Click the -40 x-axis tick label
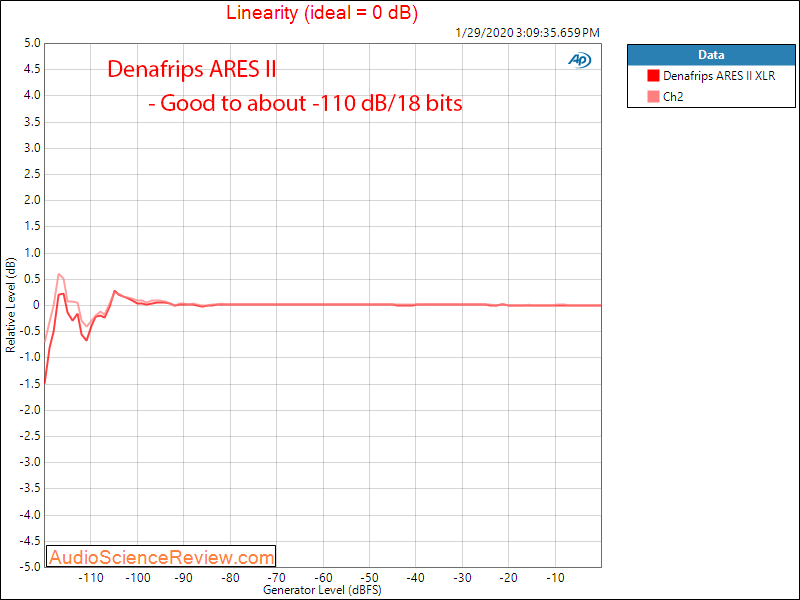This screenshot has height=600, width=800. [416, 578]
